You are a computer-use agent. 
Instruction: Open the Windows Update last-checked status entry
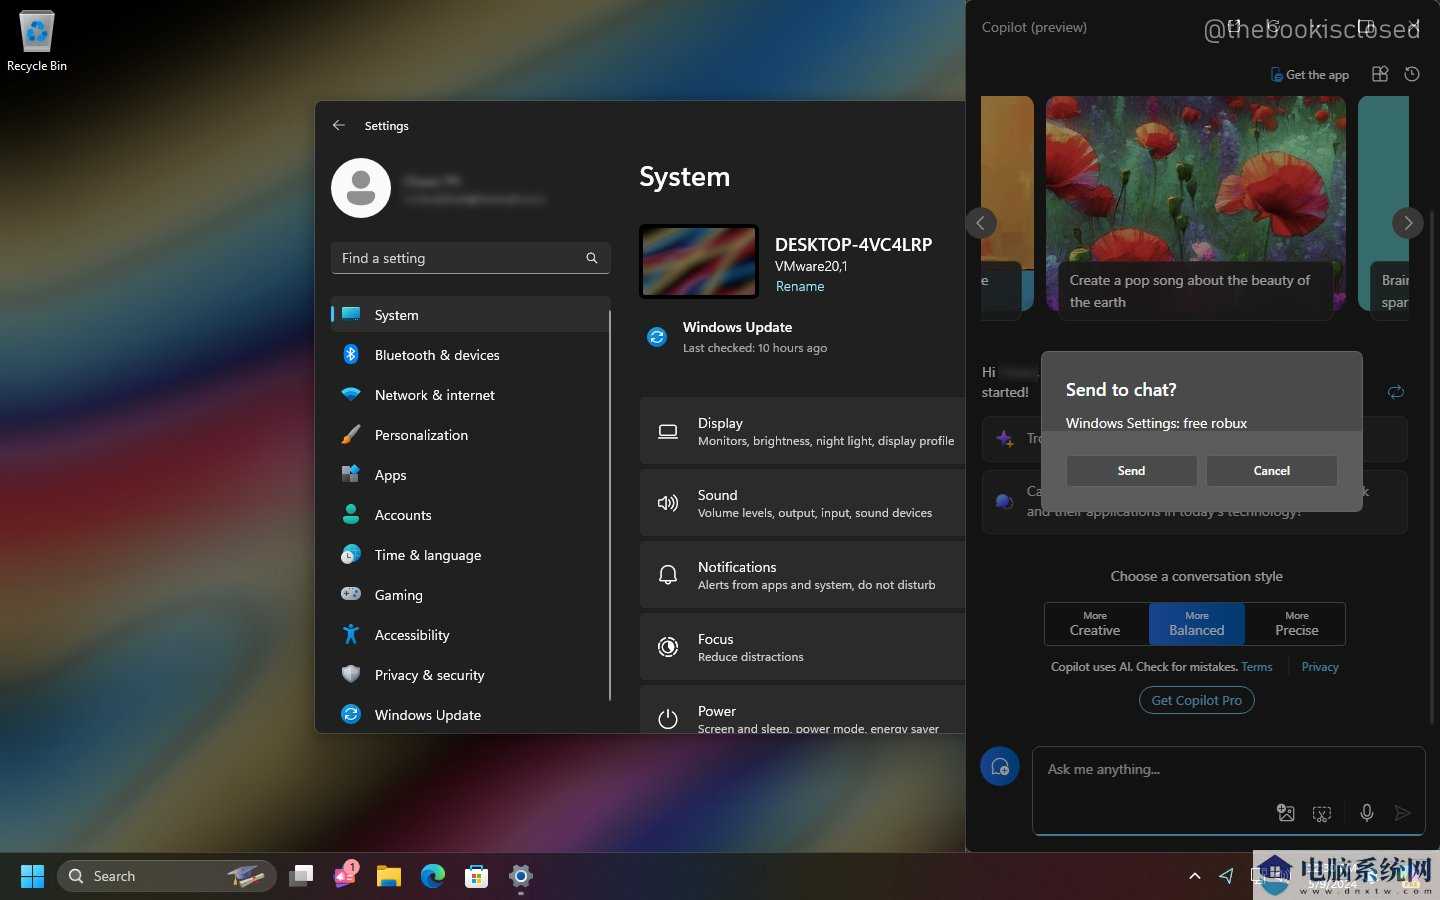coord(738,337)
